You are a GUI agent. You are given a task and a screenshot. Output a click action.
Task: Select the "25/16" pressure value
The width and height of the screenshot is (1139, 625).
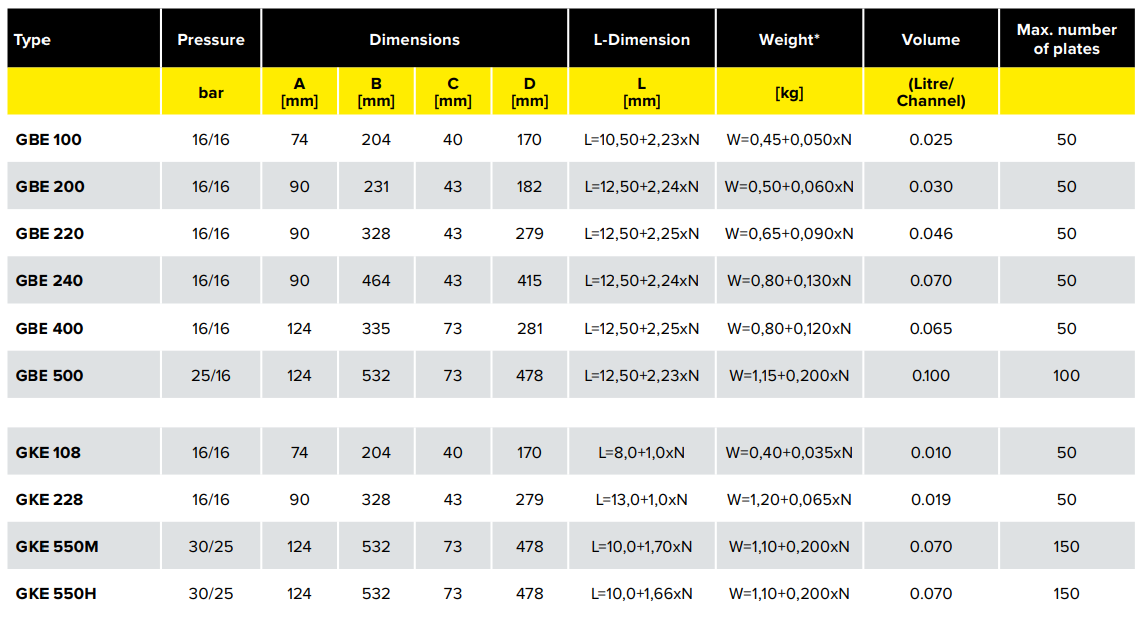(x=211, y=376)
